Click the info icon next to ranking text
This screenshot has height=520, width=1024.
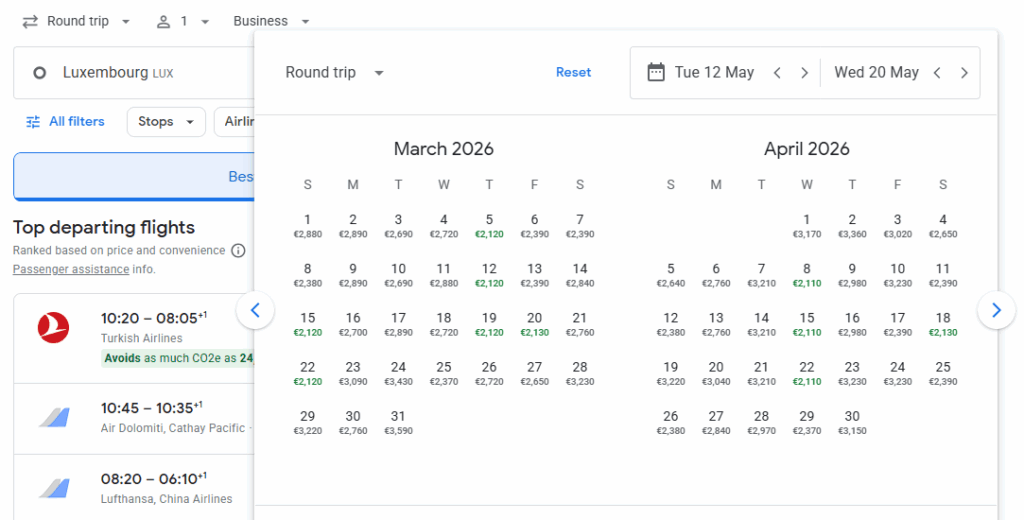coord(238,250)
